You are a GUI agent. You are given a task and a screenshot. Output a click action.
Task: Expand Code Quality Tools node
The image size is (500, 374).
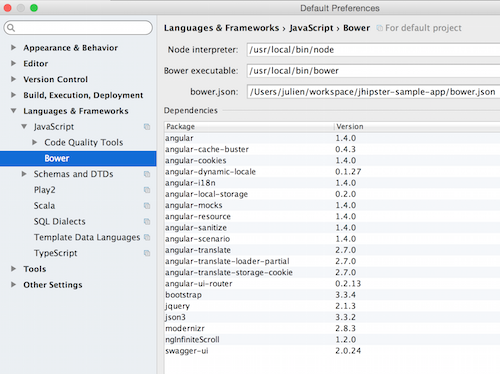(34, 142)
